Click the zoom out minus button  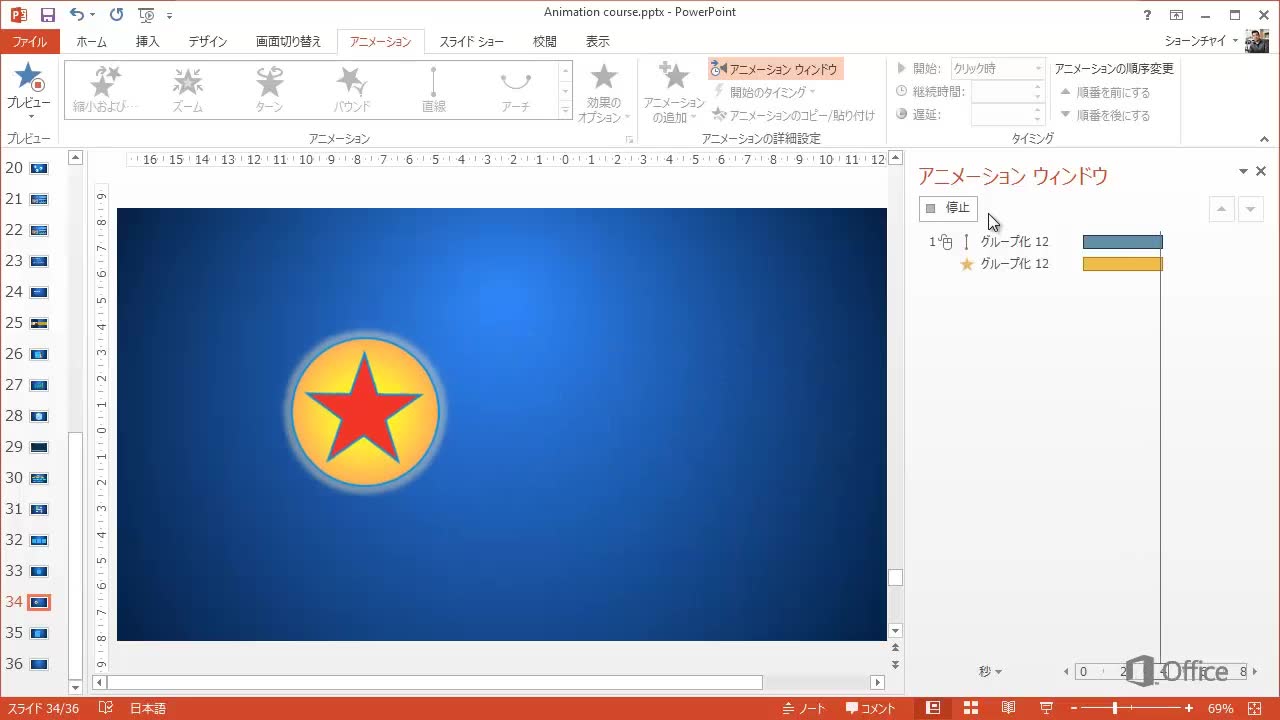point(1075,708)
